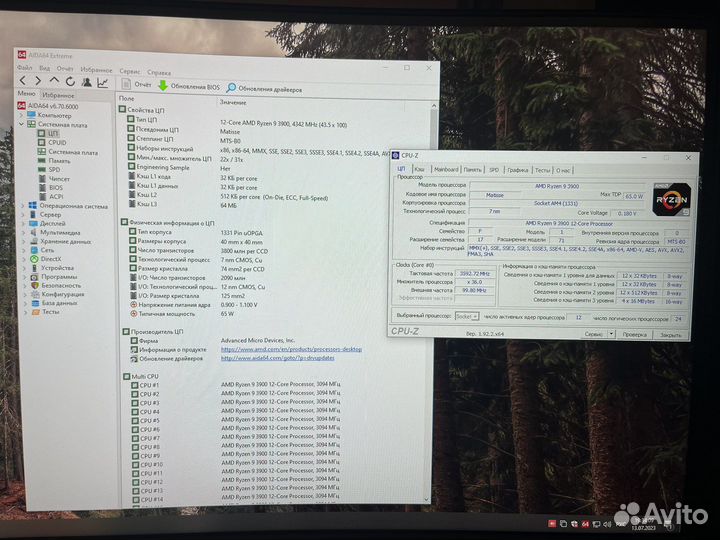The image size is (720, 540).
Task: Switch to Mainboard tab in CPU-Z
Action: click(446, 169)
